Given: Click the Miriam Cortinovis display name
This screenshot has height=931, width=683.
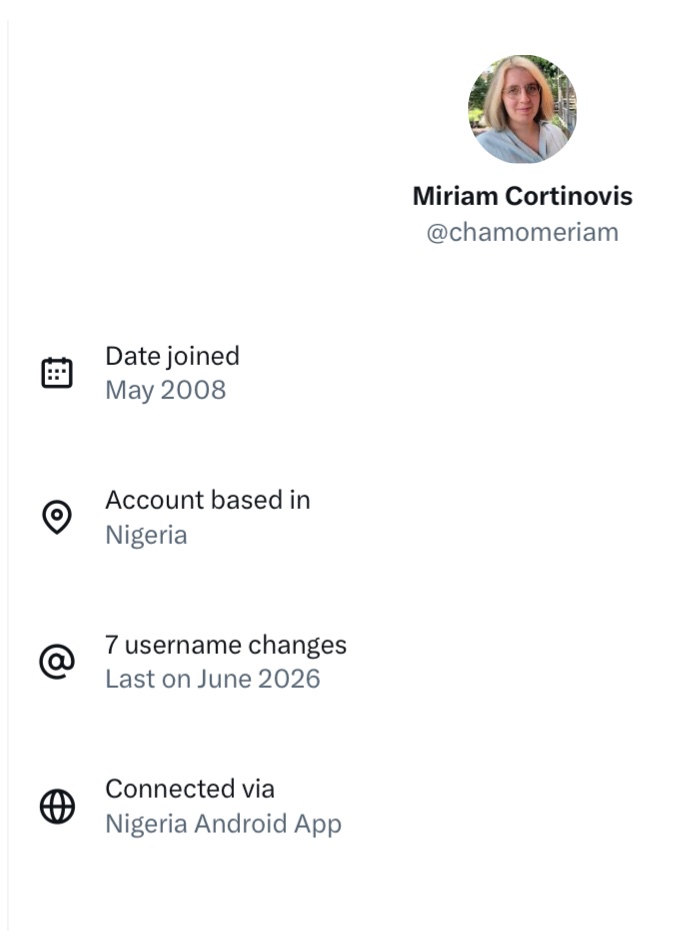Looking at the screenshot, I should coord(523,196).
